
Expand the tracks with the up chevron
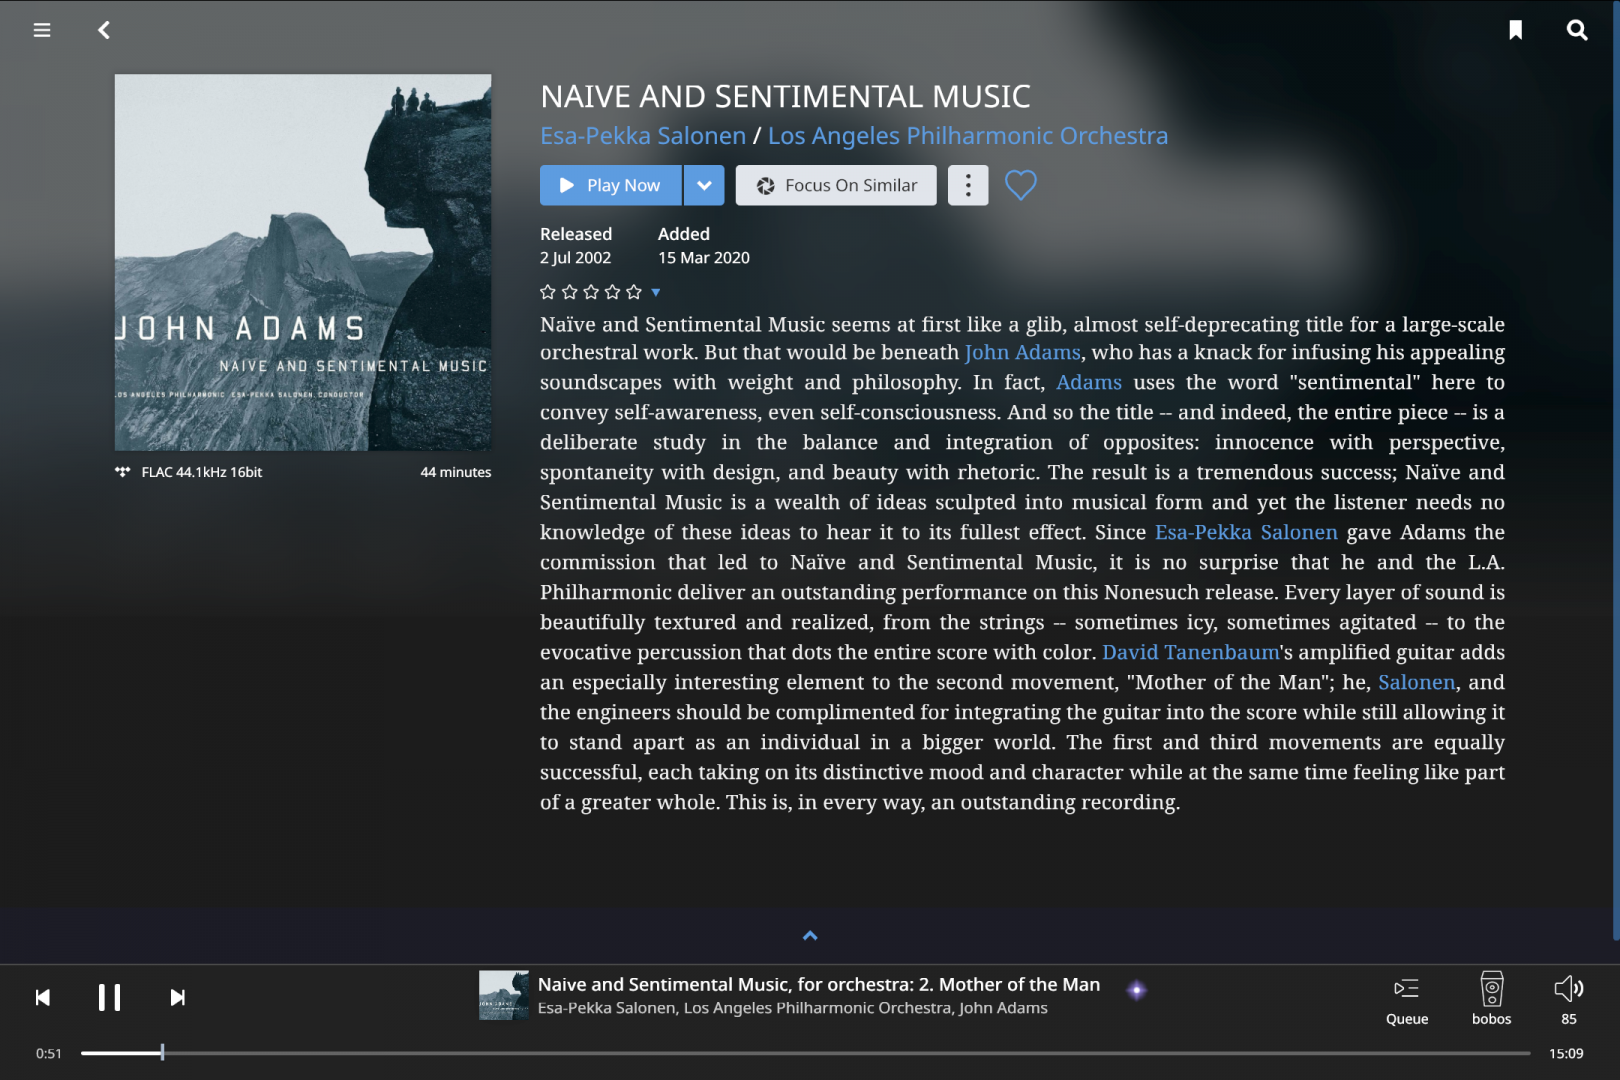click(810, 936)
